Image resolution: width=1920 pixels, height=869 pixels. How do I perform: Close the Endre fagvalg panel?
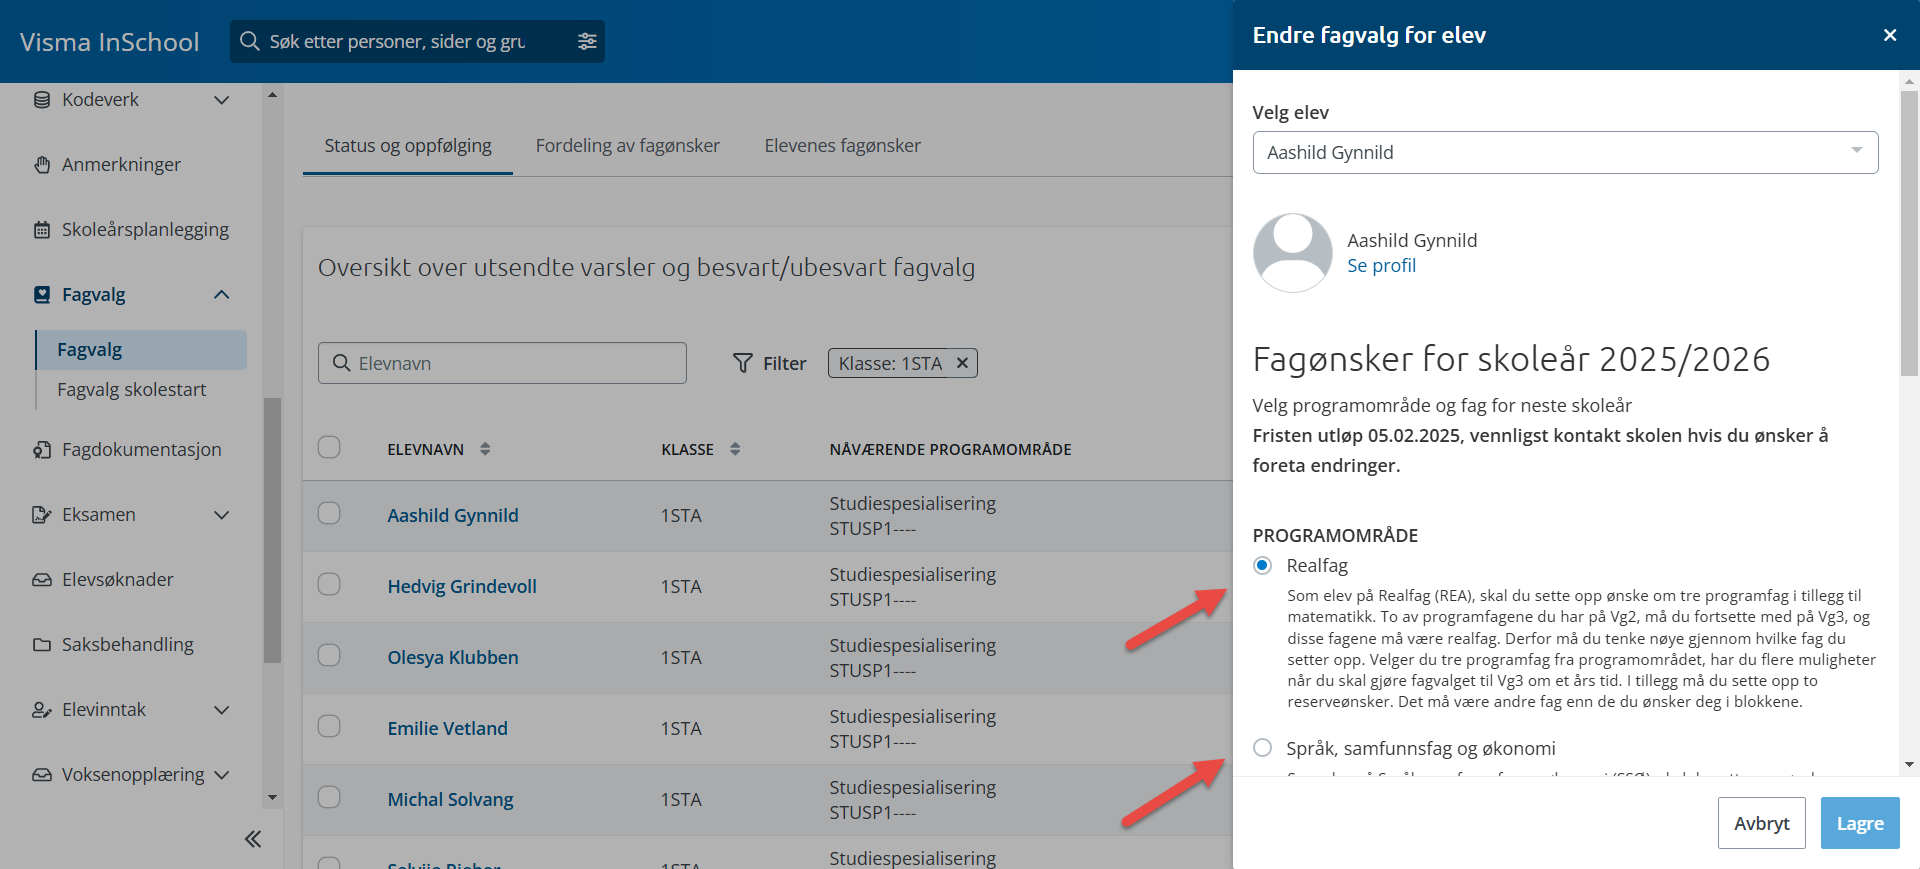coord(1890,35)
